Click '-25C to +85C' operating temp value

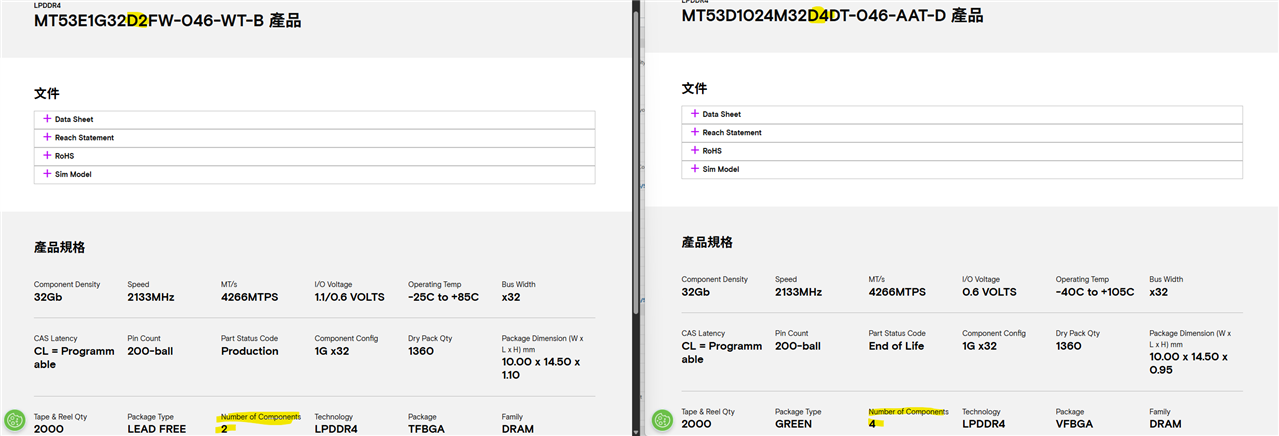tap(443, 297)
